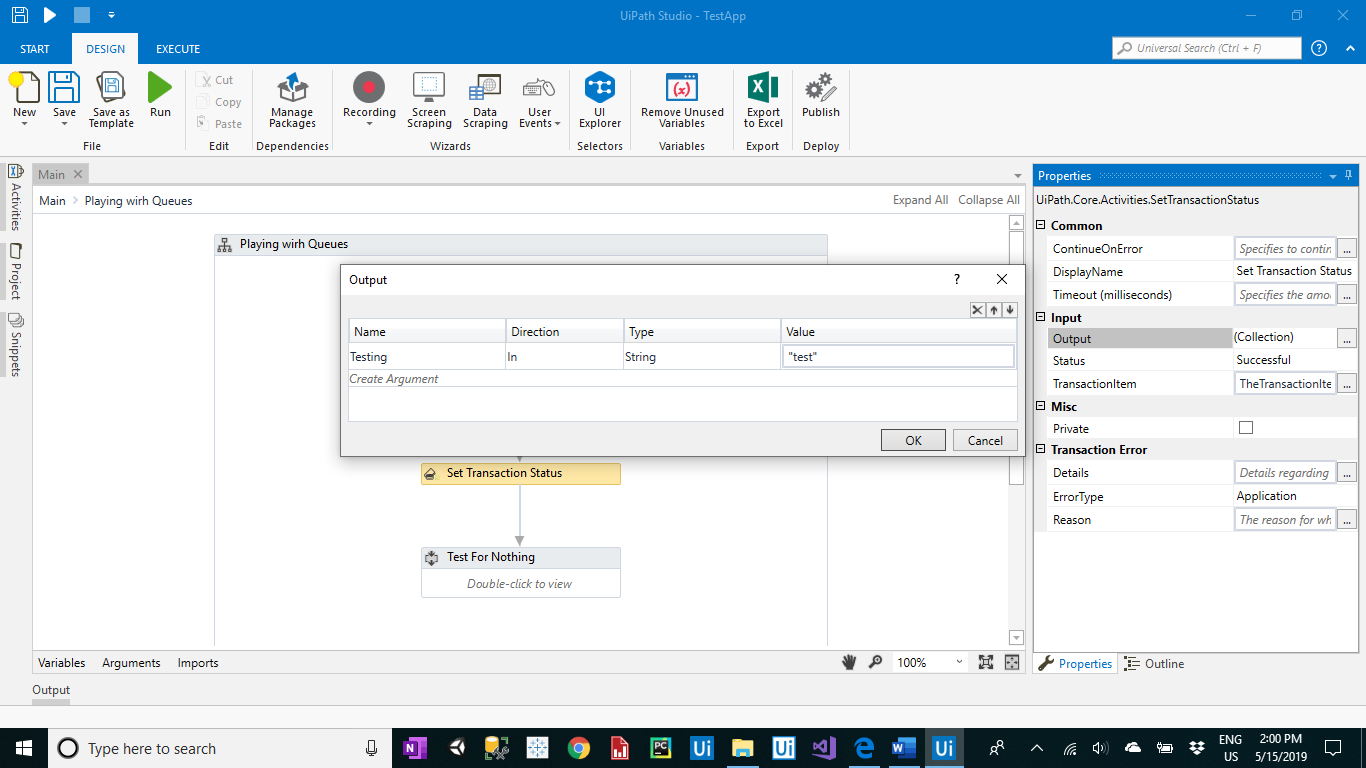Toggle the Private checkbox
This screenshot has width=1366, height=768.
click(1246, 428)
